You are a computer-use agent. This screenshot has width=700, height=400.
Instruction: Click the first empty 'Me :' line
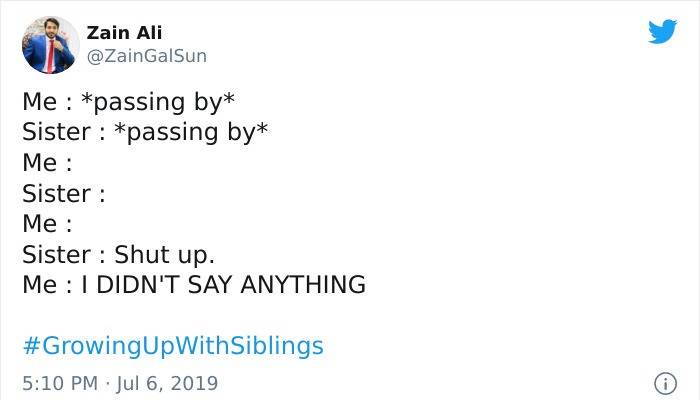pos(47,162)
